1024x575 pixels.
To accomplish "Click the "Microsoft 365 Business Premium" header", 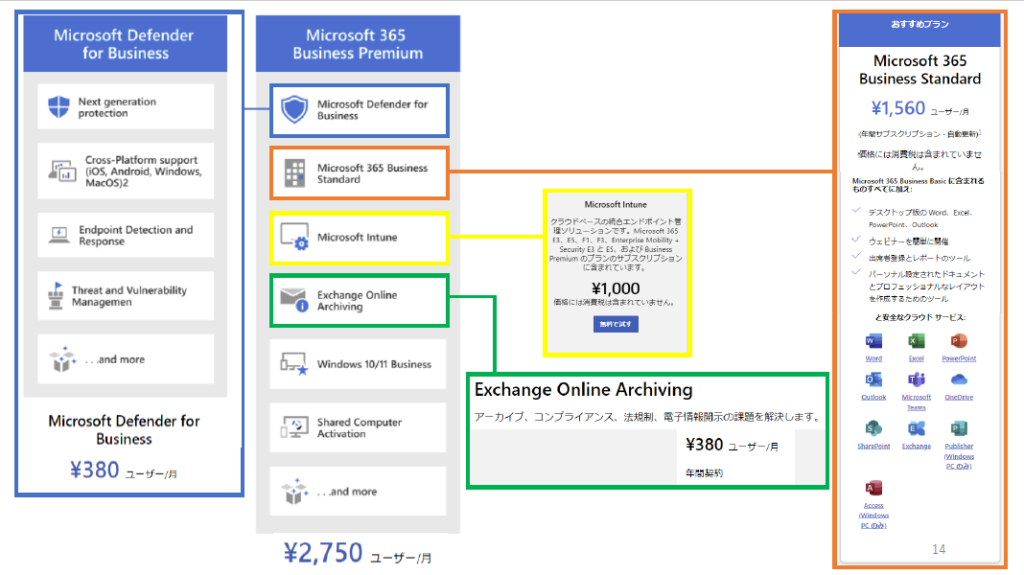I will (357, 44).
